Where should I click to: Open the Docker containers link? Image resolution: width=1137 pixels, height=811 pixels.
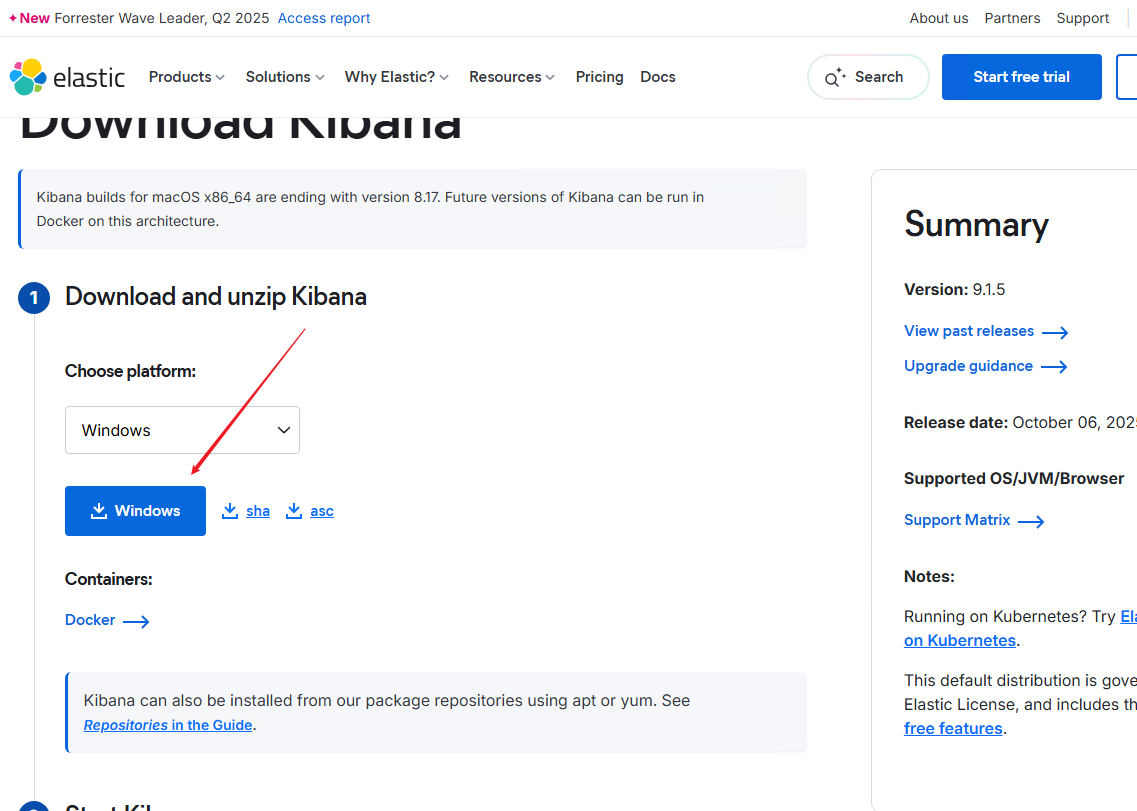[x=90, y=620]
